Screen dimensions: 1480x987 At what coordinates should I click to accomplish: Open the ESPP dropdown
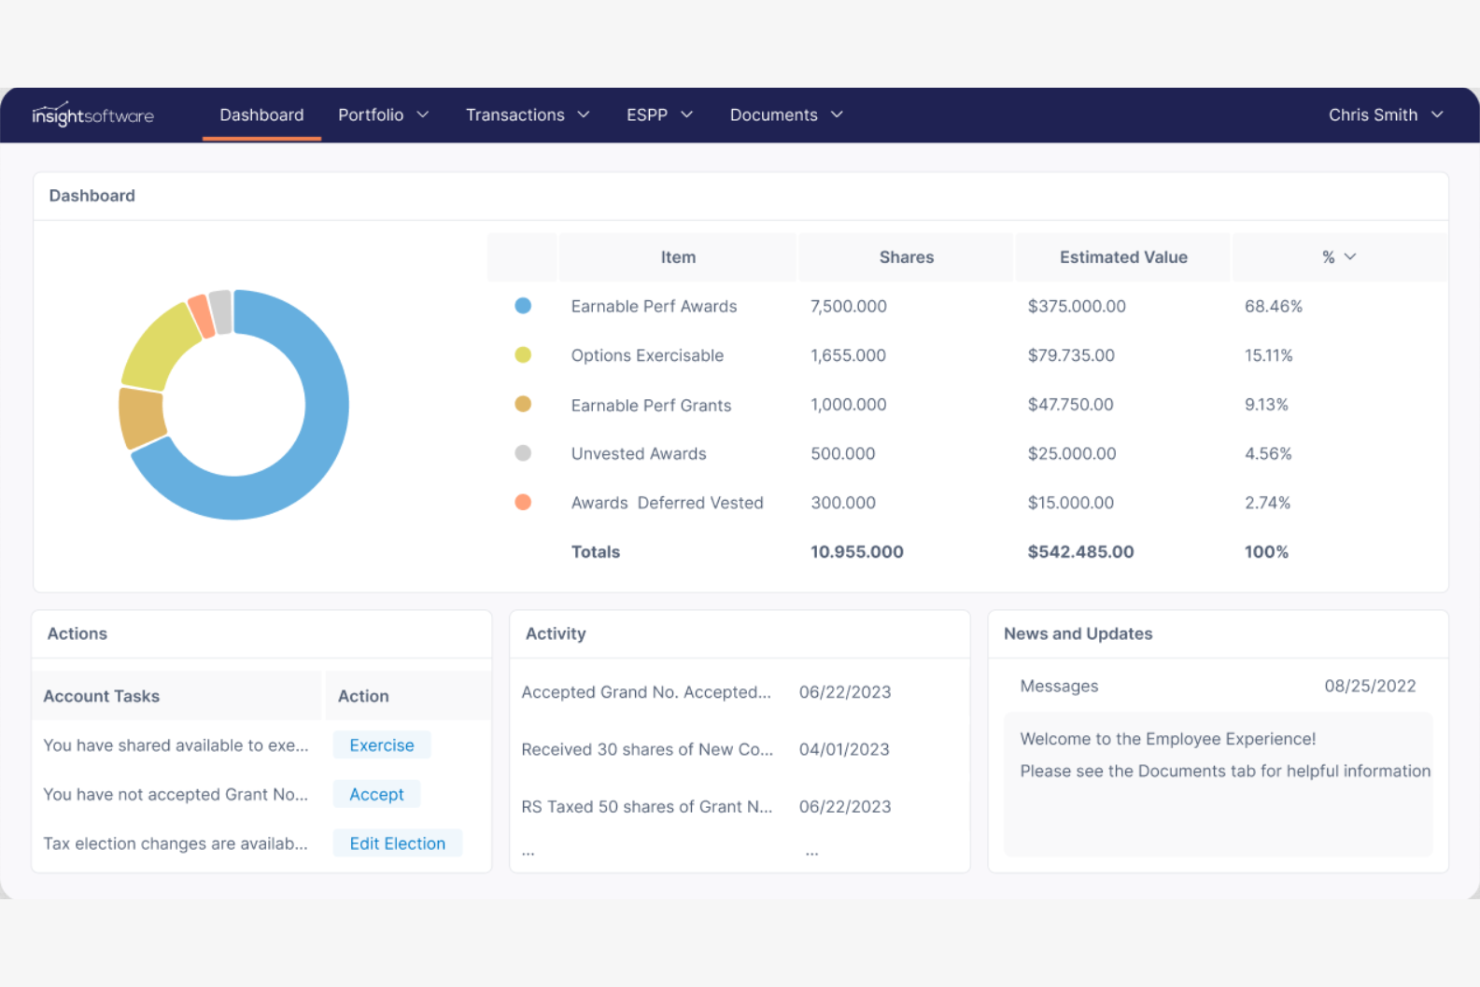(x=658, y=114)
